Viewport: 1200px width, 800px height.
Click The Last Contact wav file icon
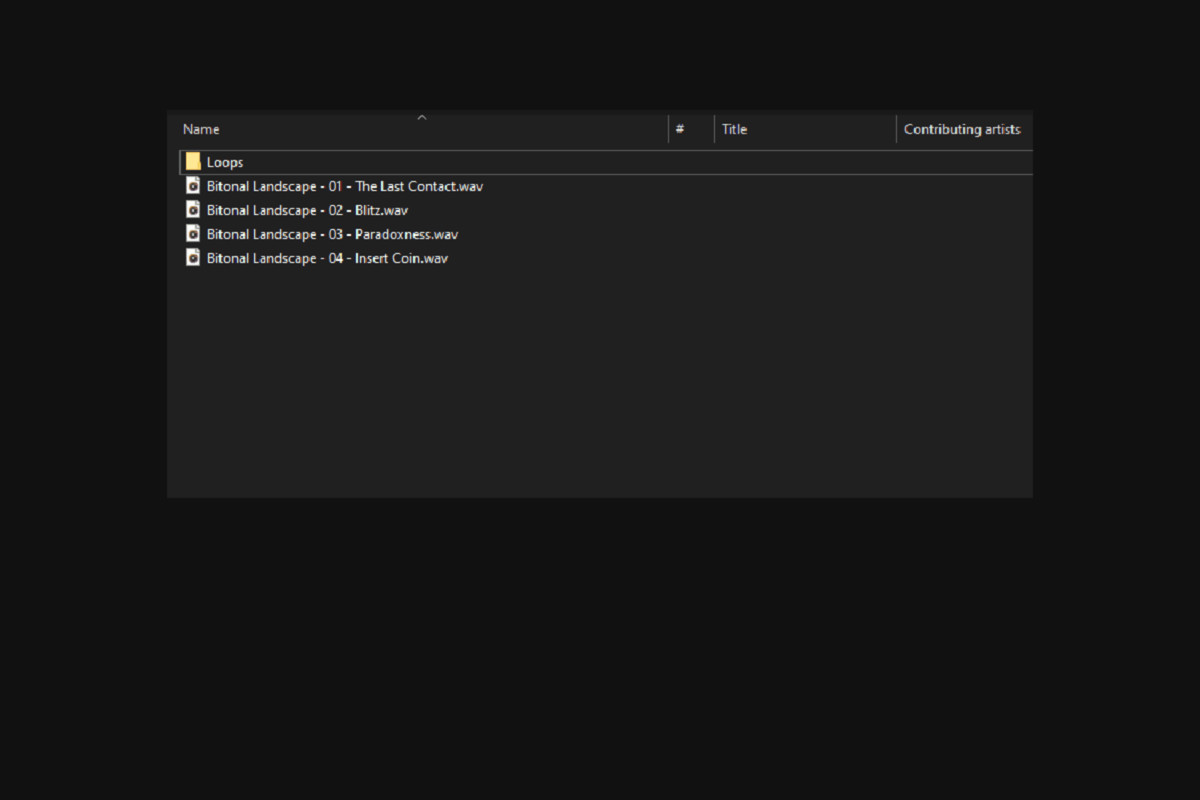pos(193,186)
